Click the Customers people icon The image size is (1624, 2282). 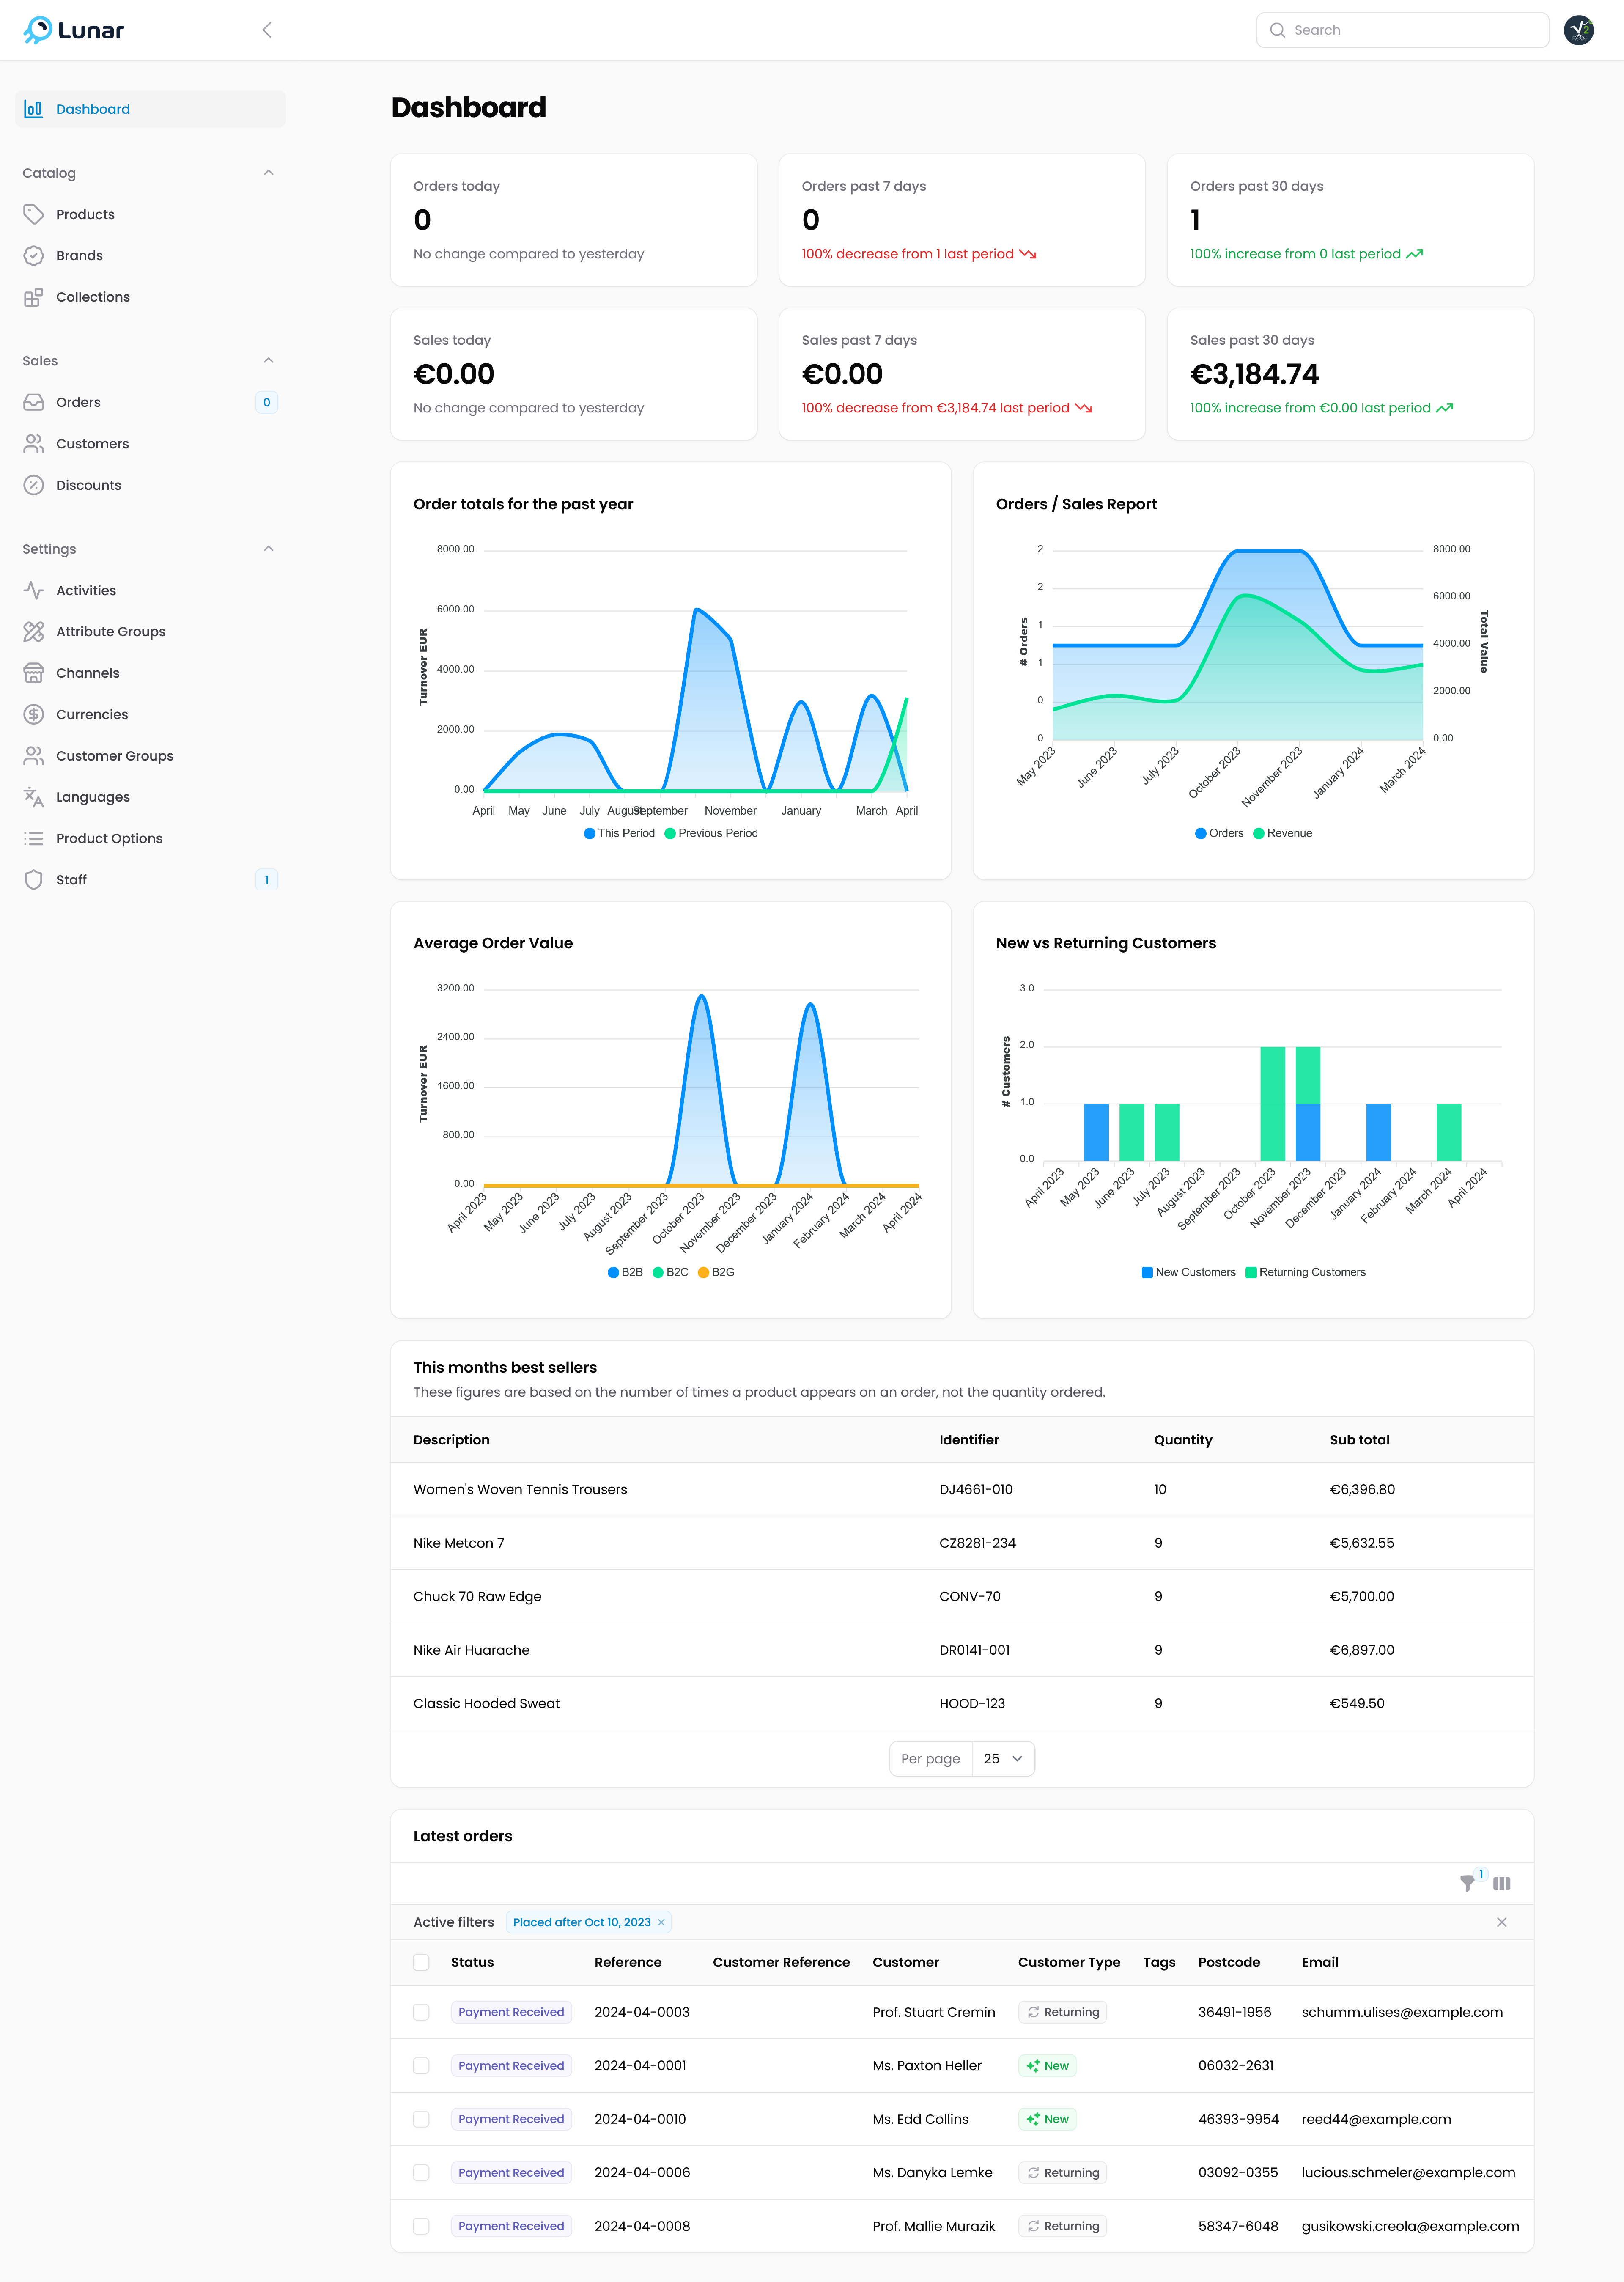point(34,444)
